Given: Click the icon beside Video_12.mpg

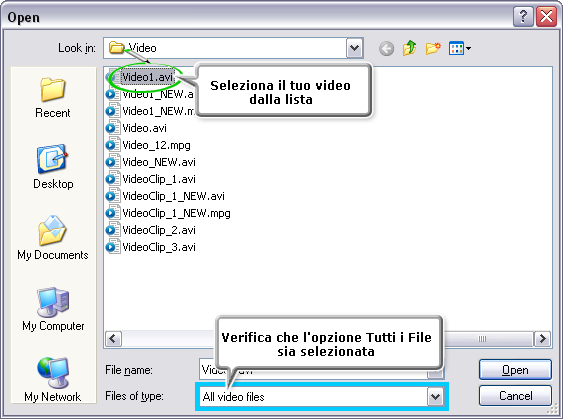Looking at the screenshot, I should click(x=113, y=145).
